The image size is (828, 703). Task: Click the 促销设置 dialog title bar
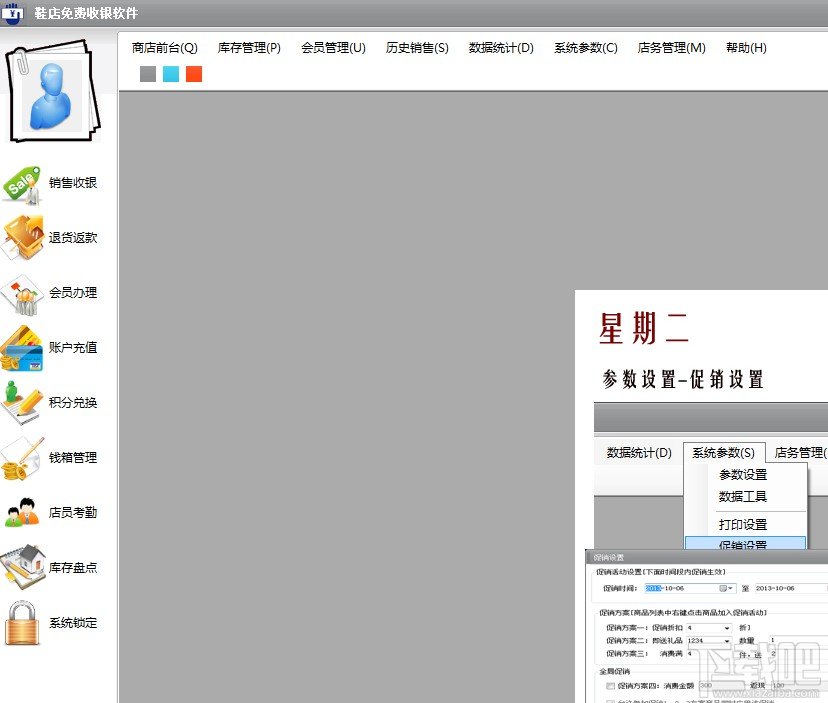(x=707, y=558)
